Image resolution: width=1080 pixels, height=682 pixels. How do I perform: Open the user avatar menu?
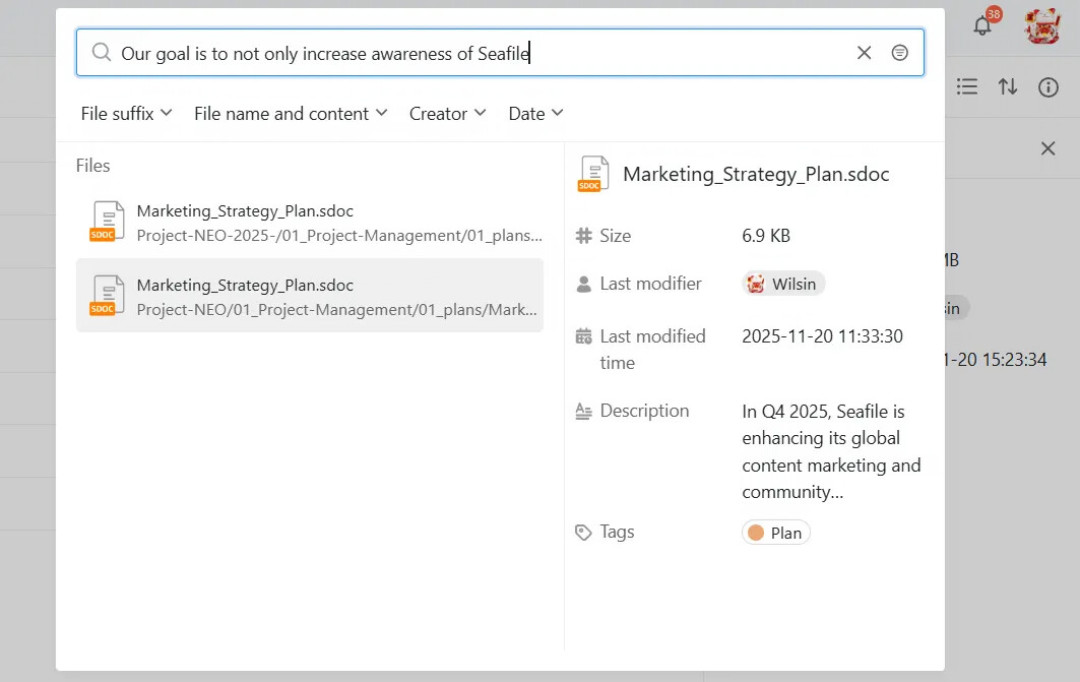pyautogui.click(x=1042, y=26)
